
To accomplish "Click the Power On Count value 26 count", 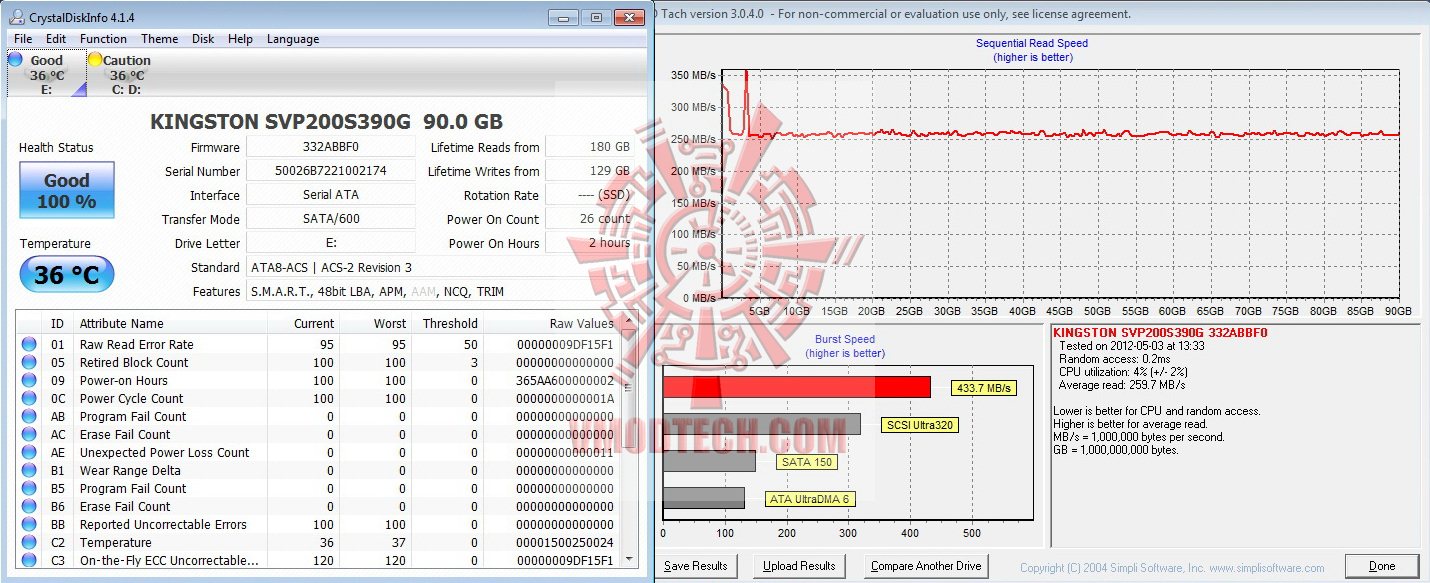I will (591, 219).
